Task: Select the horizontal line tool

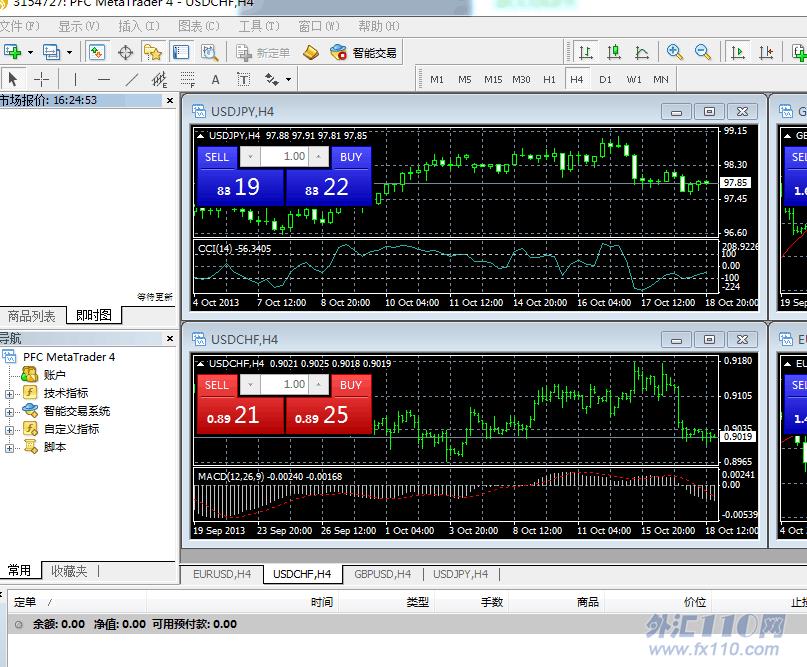Action: 104,79
